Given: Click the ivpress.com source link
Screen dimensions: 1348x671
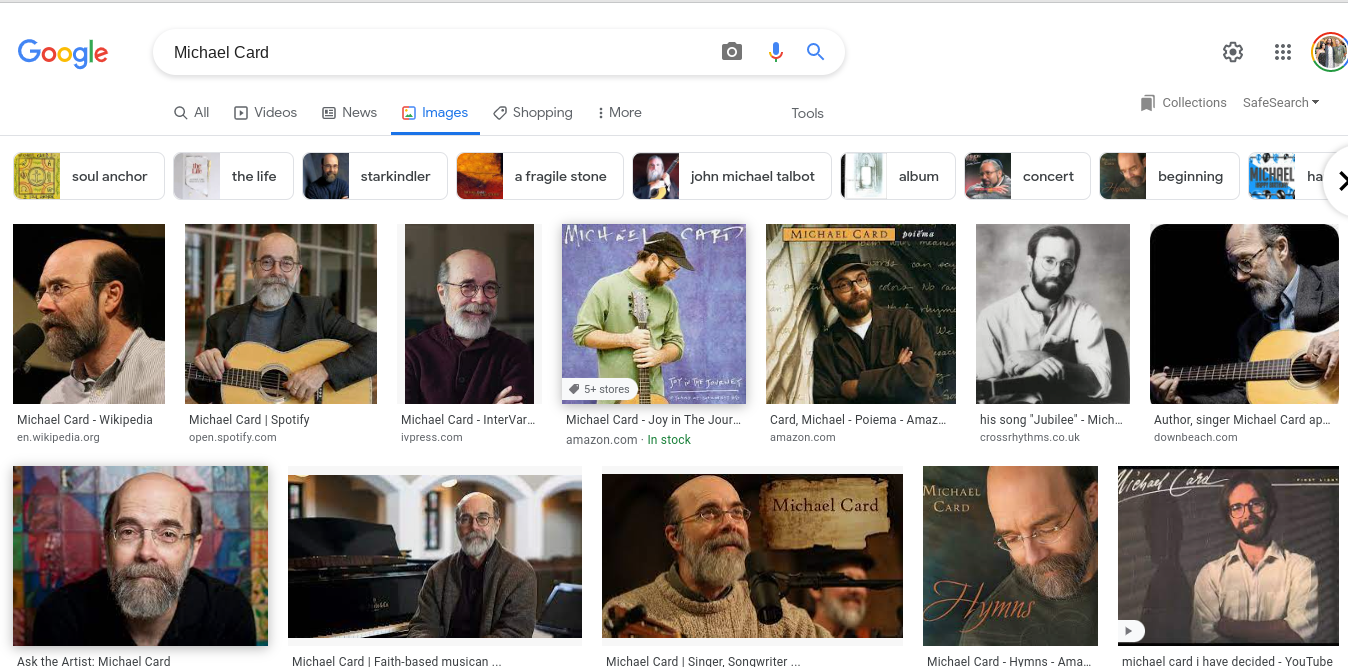Looking at the screenshot, I should [432, 438].
